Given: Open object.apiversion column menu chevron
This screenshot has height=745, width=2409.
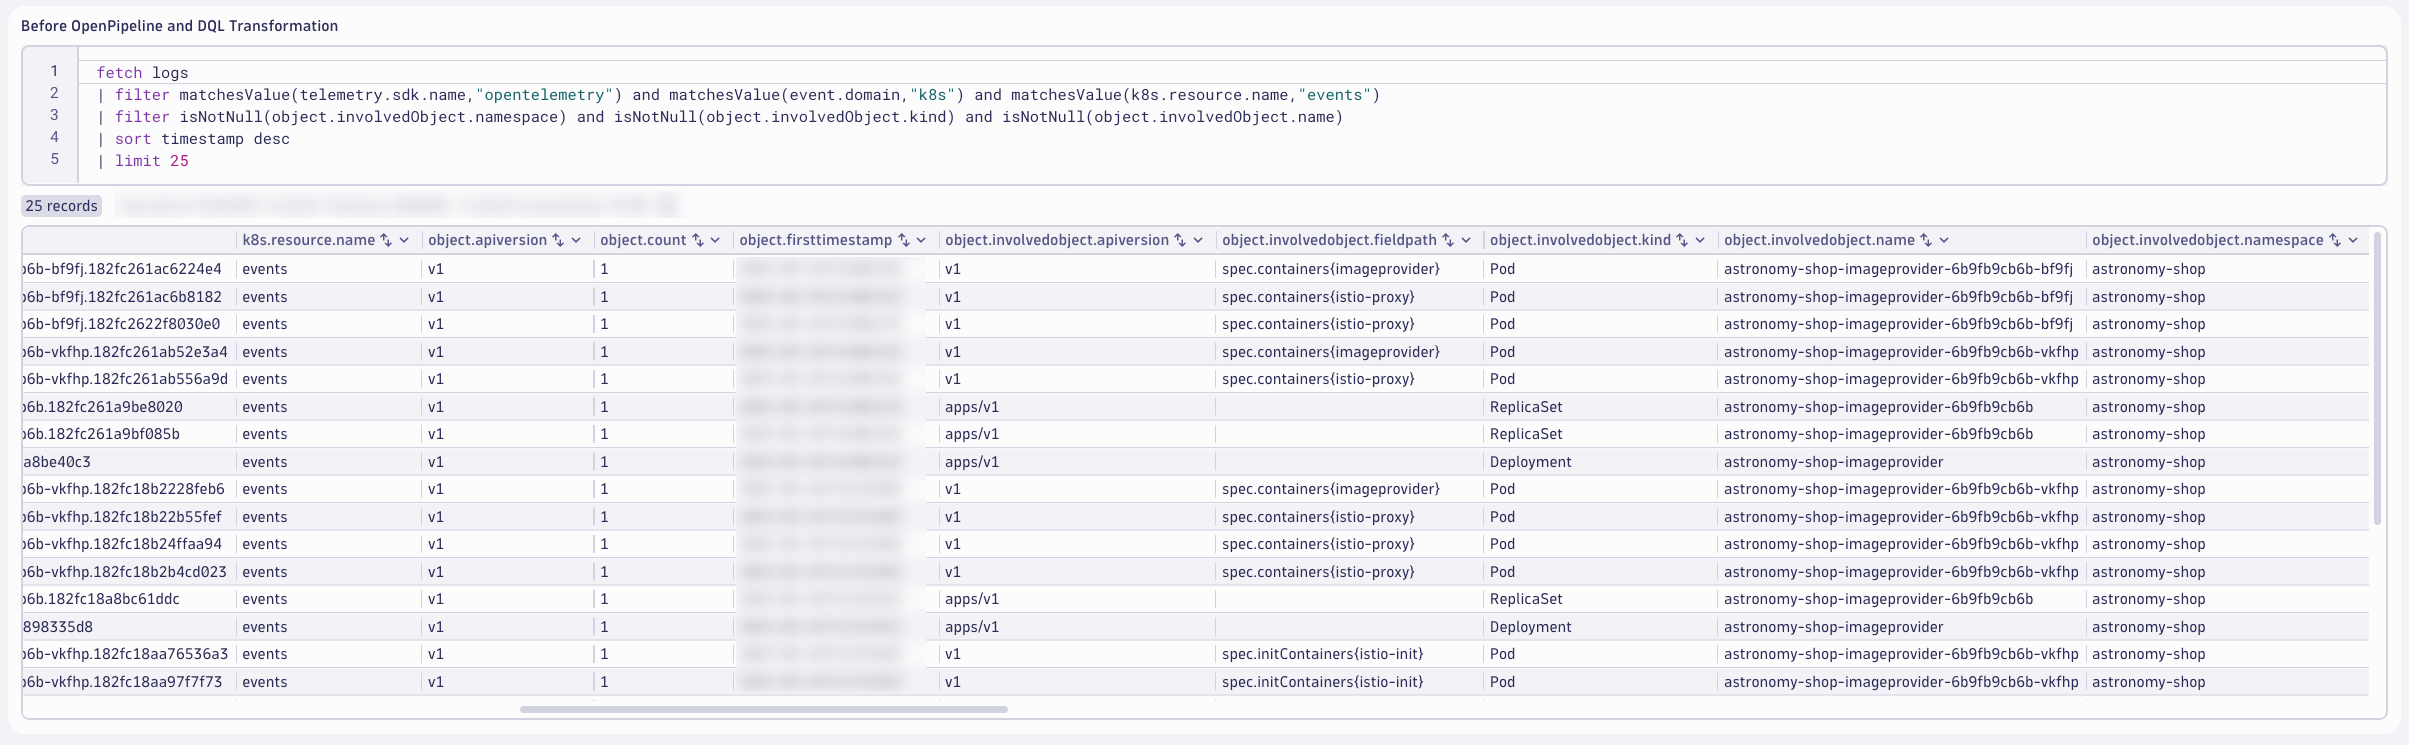Looking at the screenshot, I should 576,240.
